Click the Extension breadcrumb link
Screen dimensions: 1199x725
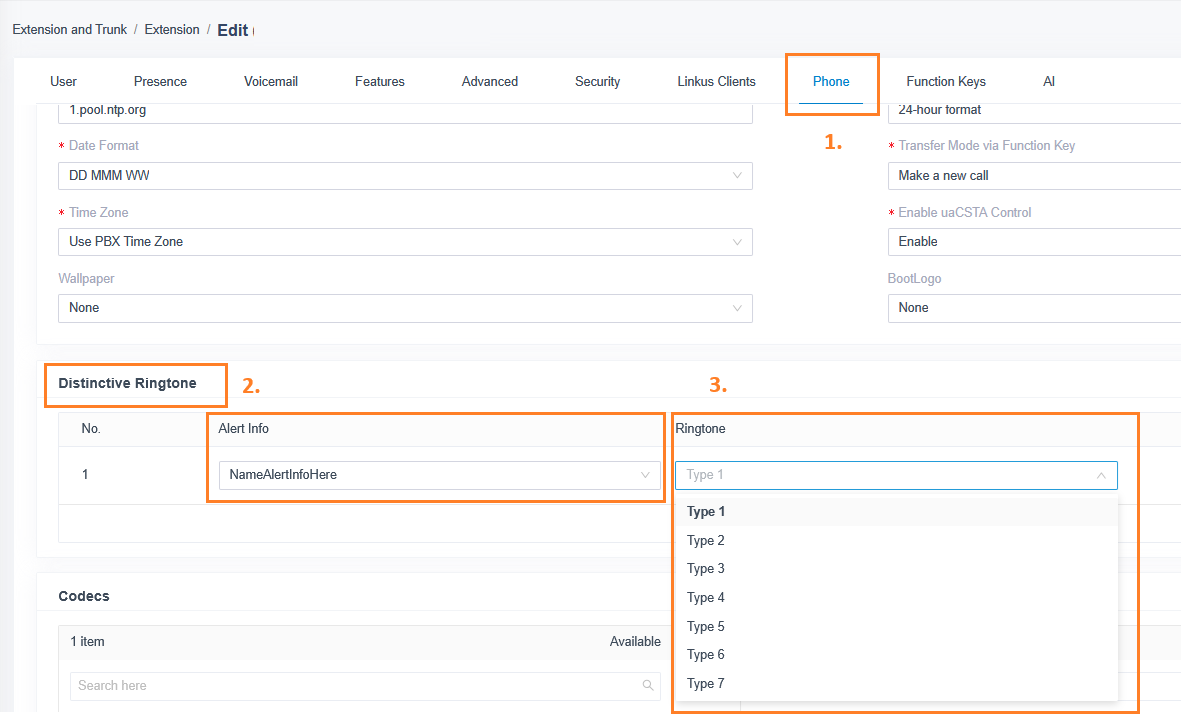pos(172,30)
